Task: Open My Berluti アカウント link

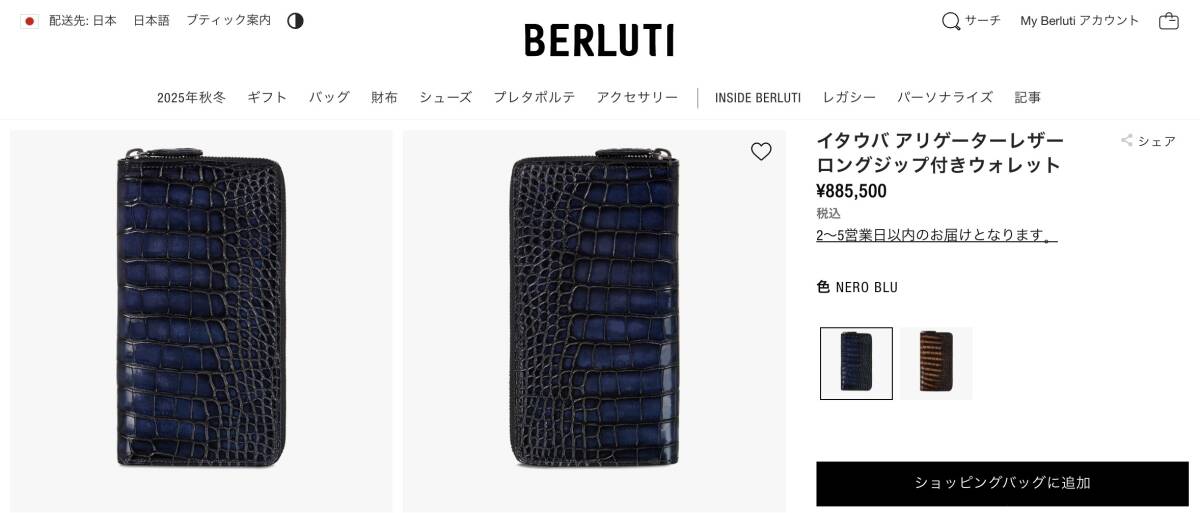Action: pyautogui.click(x=1080, y=21)
